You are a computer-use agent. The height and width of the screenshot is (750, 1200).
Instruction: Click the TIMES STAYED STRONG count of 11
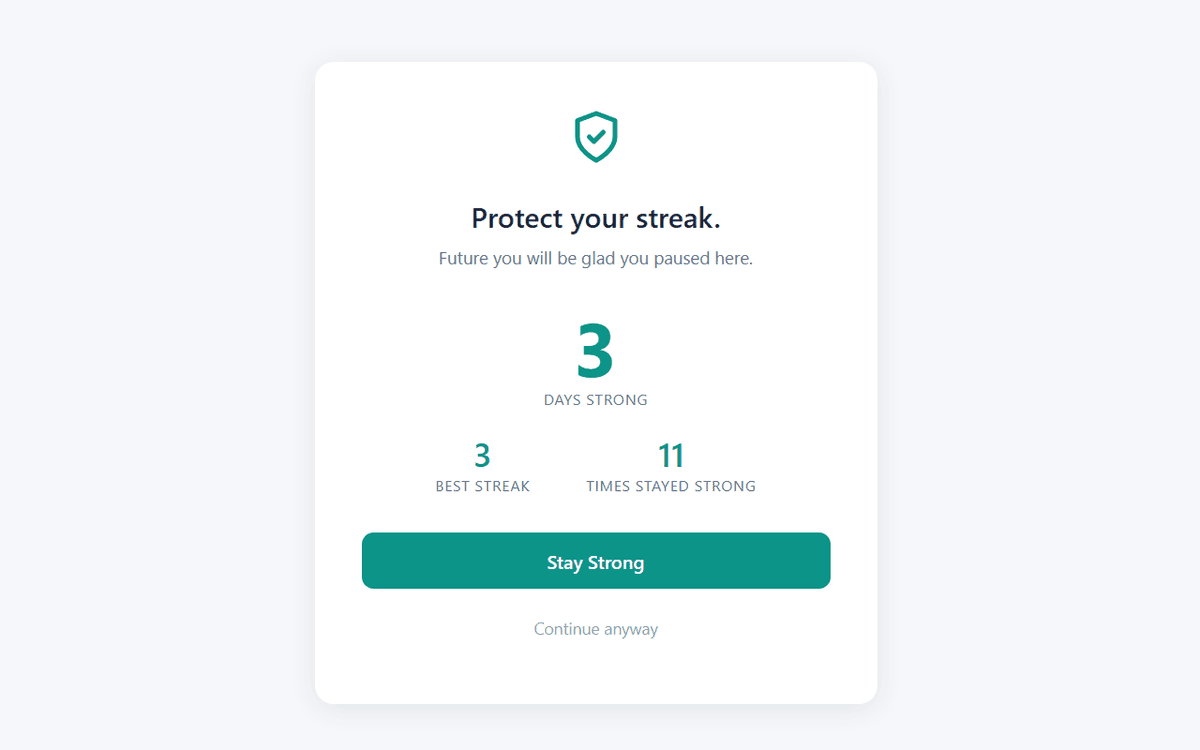click(x=671, y=456)
